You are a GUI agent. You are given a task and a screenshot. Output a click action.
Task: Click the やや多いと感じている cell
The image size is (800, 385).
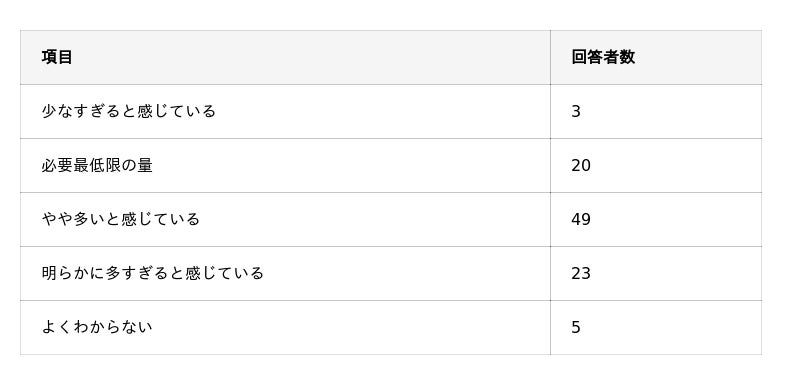285,219
